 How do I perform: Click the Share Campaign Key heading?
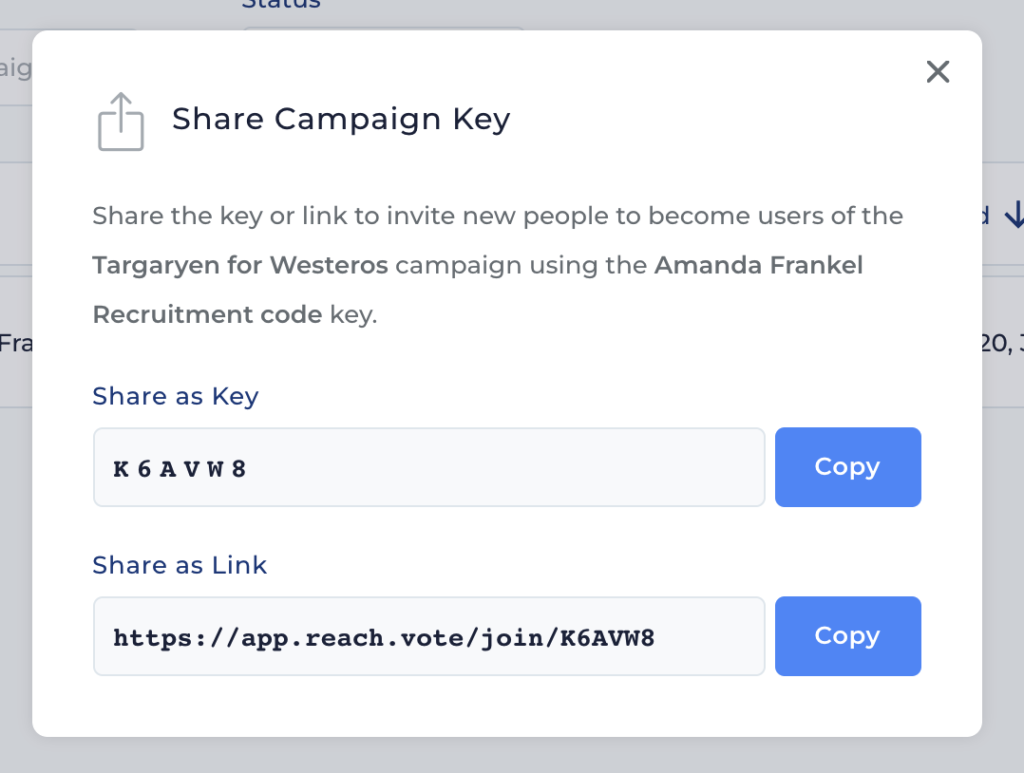(341, 119)
